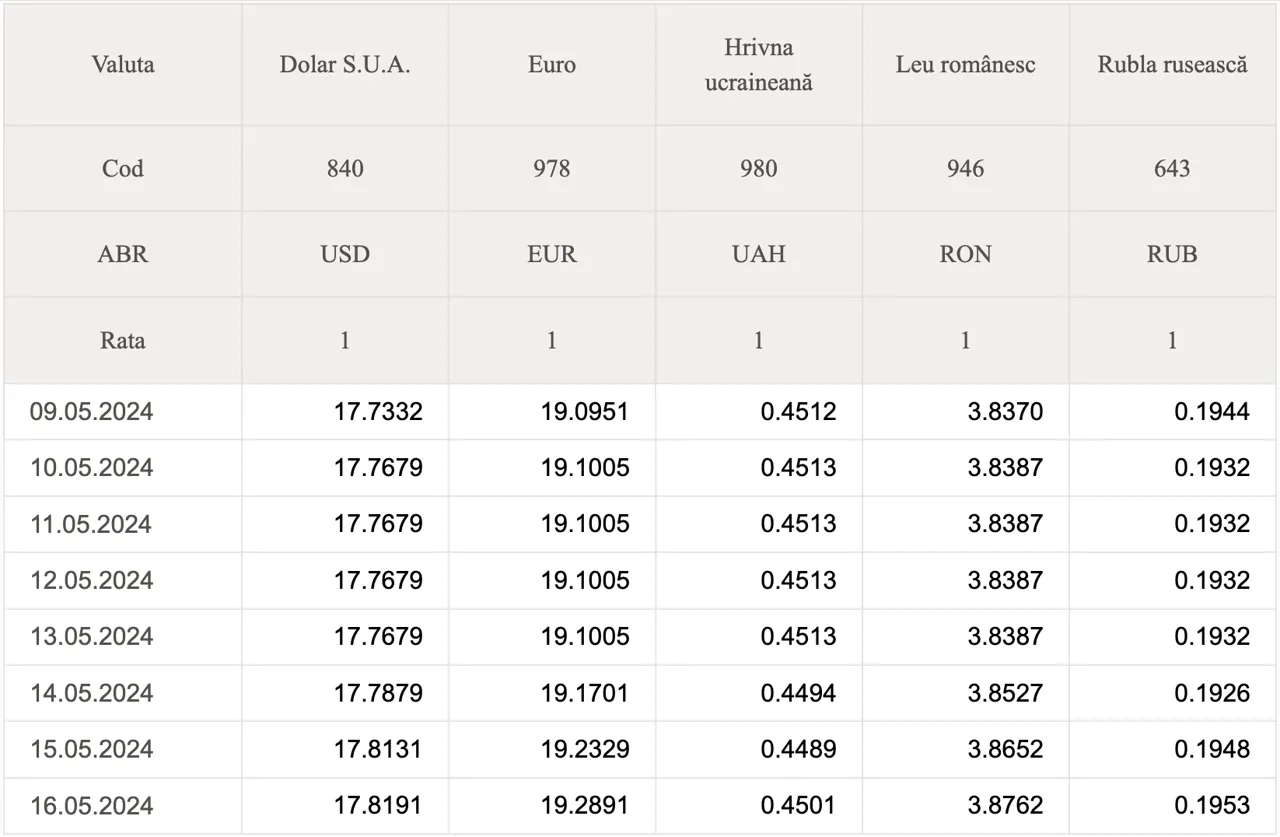Click the Rubla rusească column header
This screenshot has height=837, width=1280.
coord(1173,65)
